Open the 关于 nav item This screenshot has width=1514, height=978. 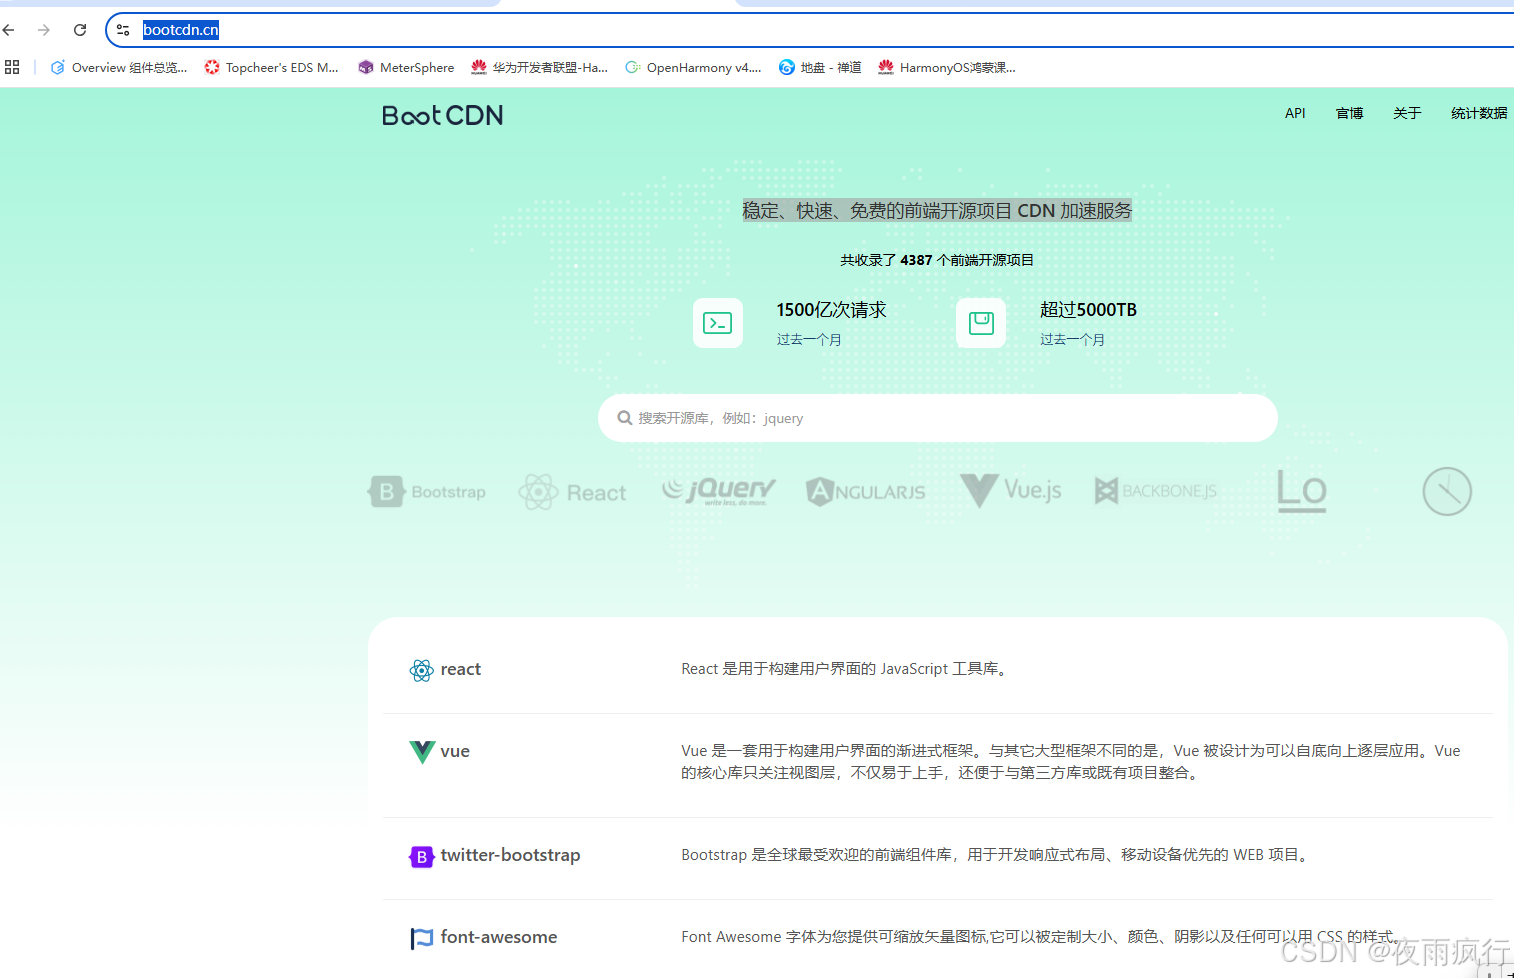(1407, 113)
